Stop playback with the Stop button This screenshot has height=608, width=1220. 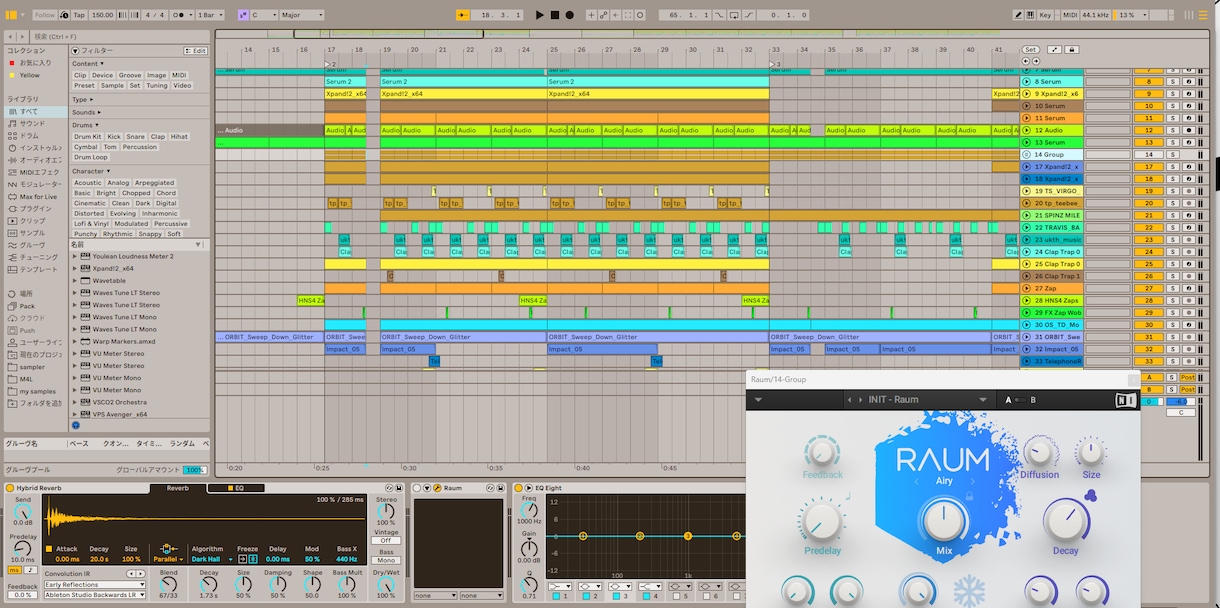pos(555,15)
